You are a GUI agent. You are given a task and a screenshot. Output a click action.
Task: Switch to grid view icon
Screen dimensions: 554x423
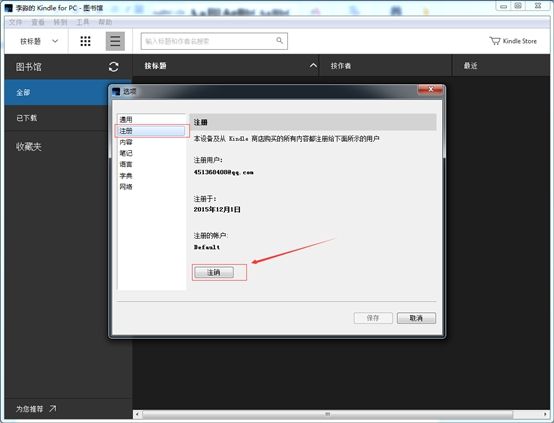tap(85, 41)
